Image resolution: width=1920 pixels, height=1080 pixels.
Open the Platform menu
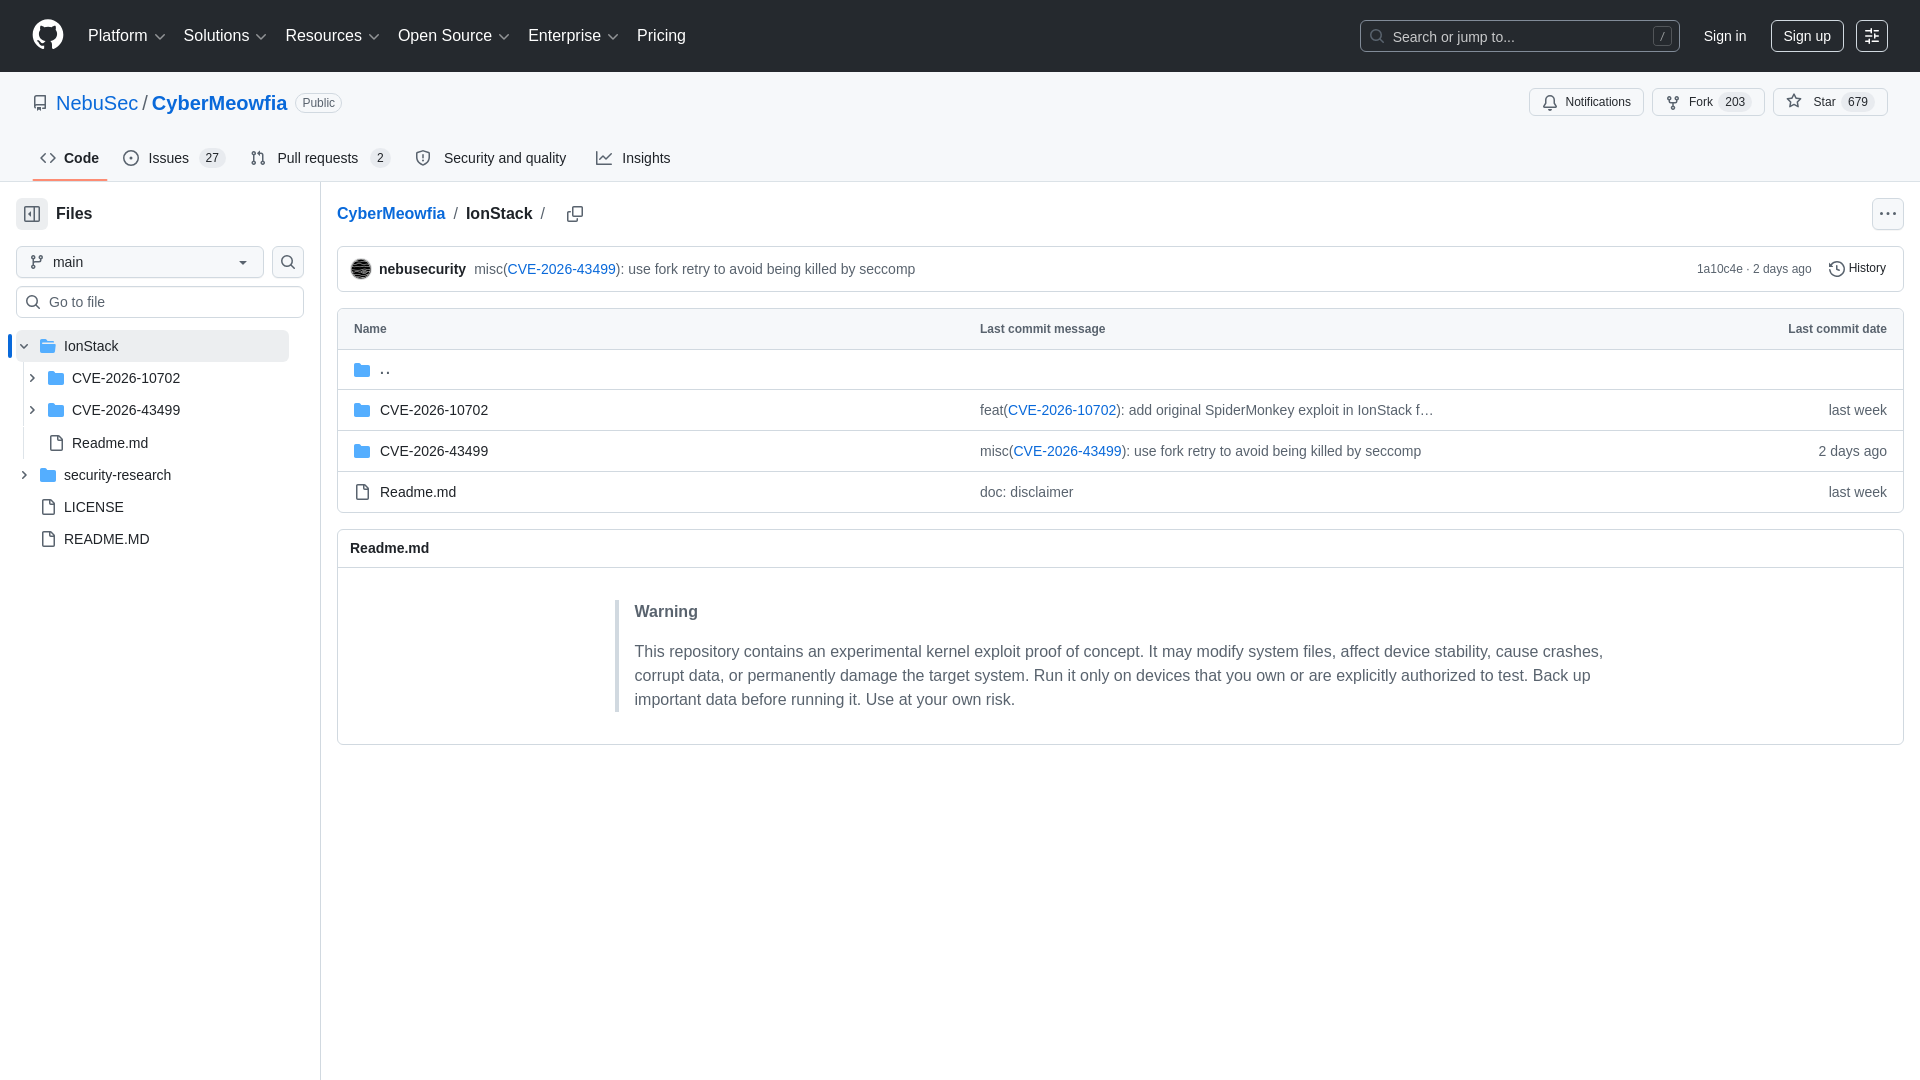127,36
